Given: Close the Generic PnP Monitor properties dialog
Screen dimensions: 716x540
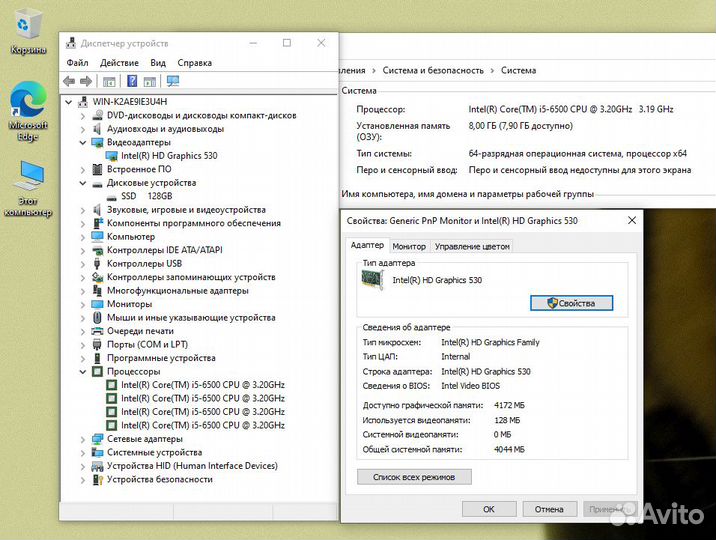Looking at the screenshot, I should [632, 220].
